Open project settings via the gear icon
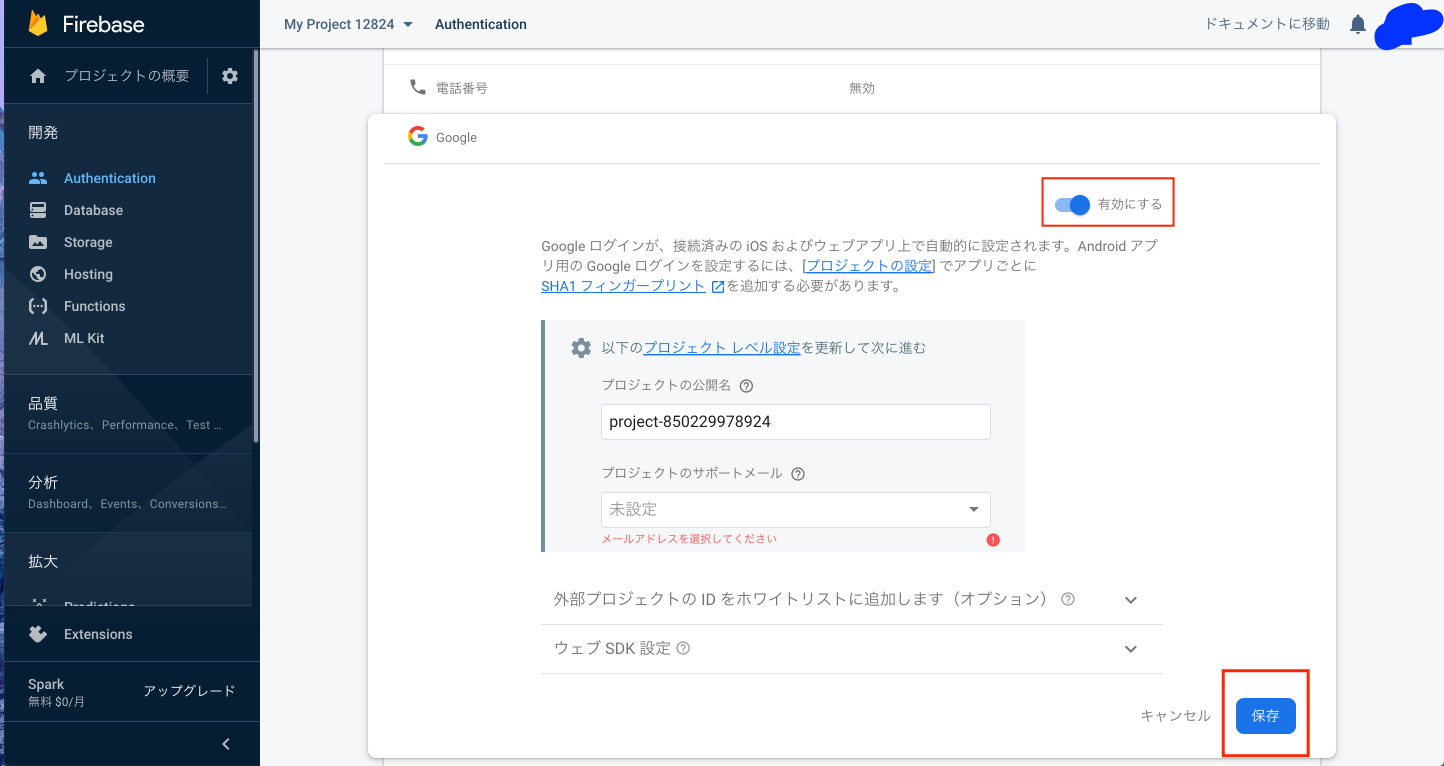This screenshot has height=766, width=1444. click(x=229, y=75)
